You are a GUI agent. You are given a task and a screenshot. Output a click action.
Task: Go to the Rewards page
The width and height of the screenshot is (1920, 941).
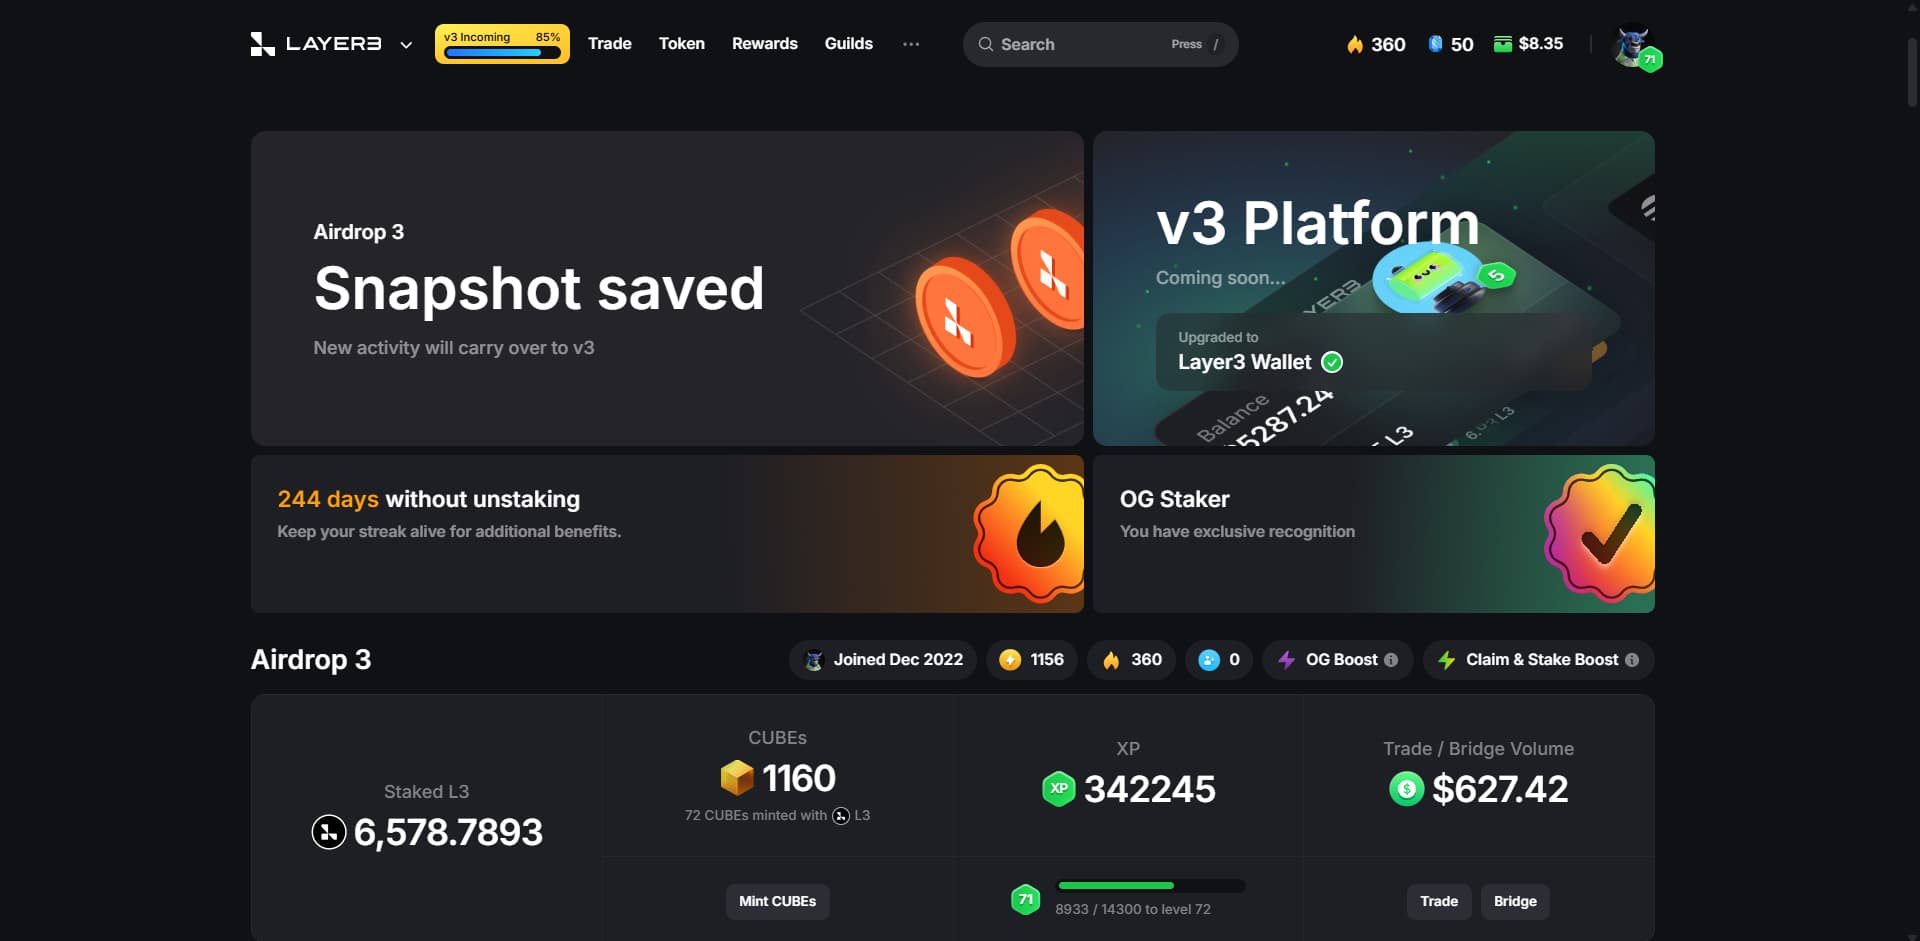(764, 44)
